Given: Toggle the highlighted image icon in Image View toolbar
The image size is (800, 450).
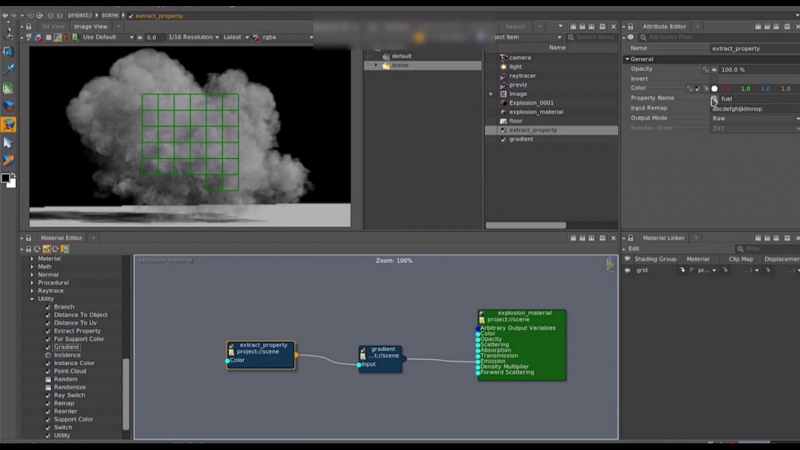Looking at the screenshot, I should (x=58, y=37).
